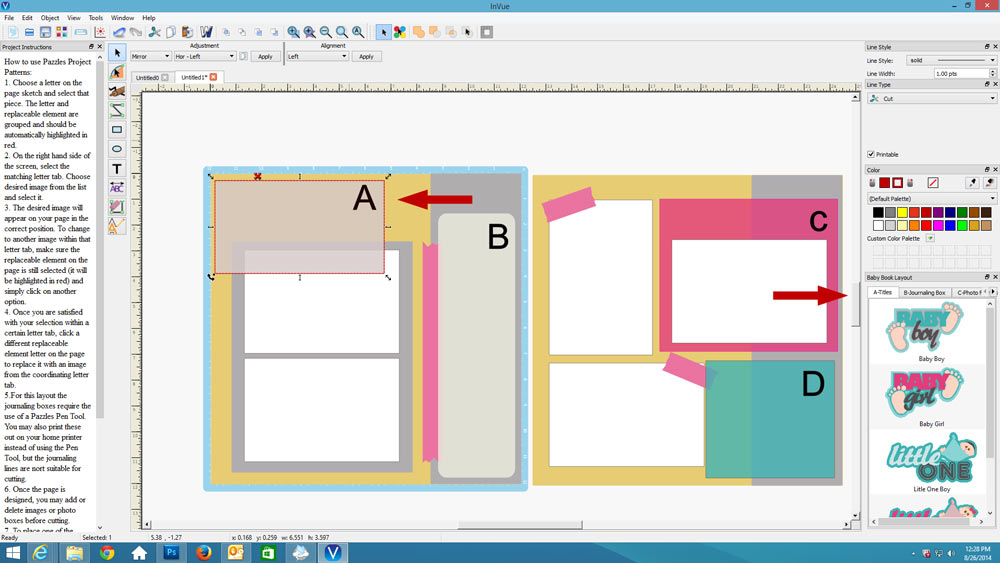Screen dimensions: 1000x563
Task: Pick the yellow color swatch
Action: tap(902, 213)
